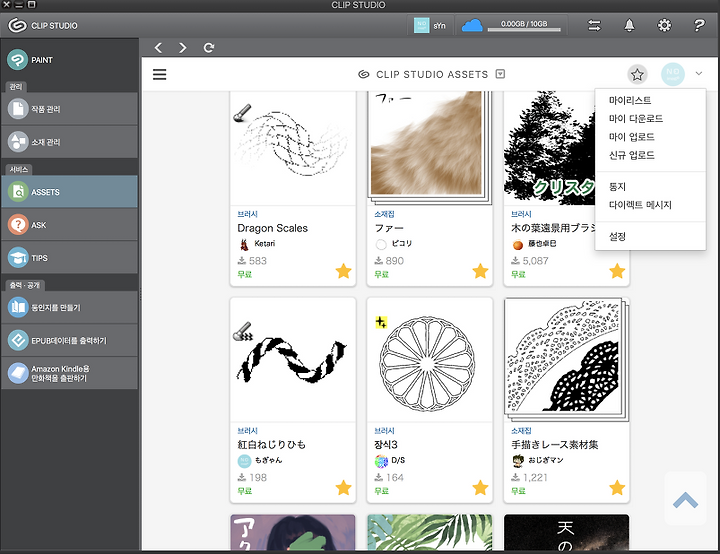Screen dimensions: 720x554
Task: Open the 장식3 asset title
Action: (x=386, y=445)
